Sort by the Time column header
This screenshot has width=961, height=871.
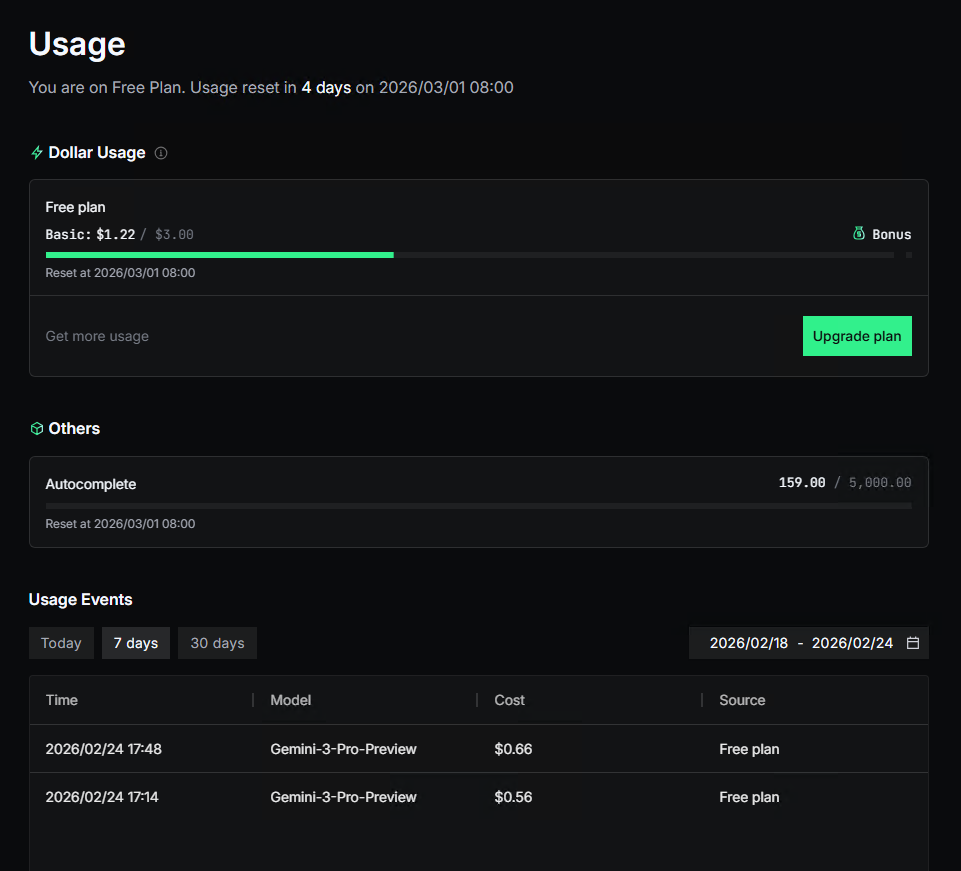pos(62,700)
